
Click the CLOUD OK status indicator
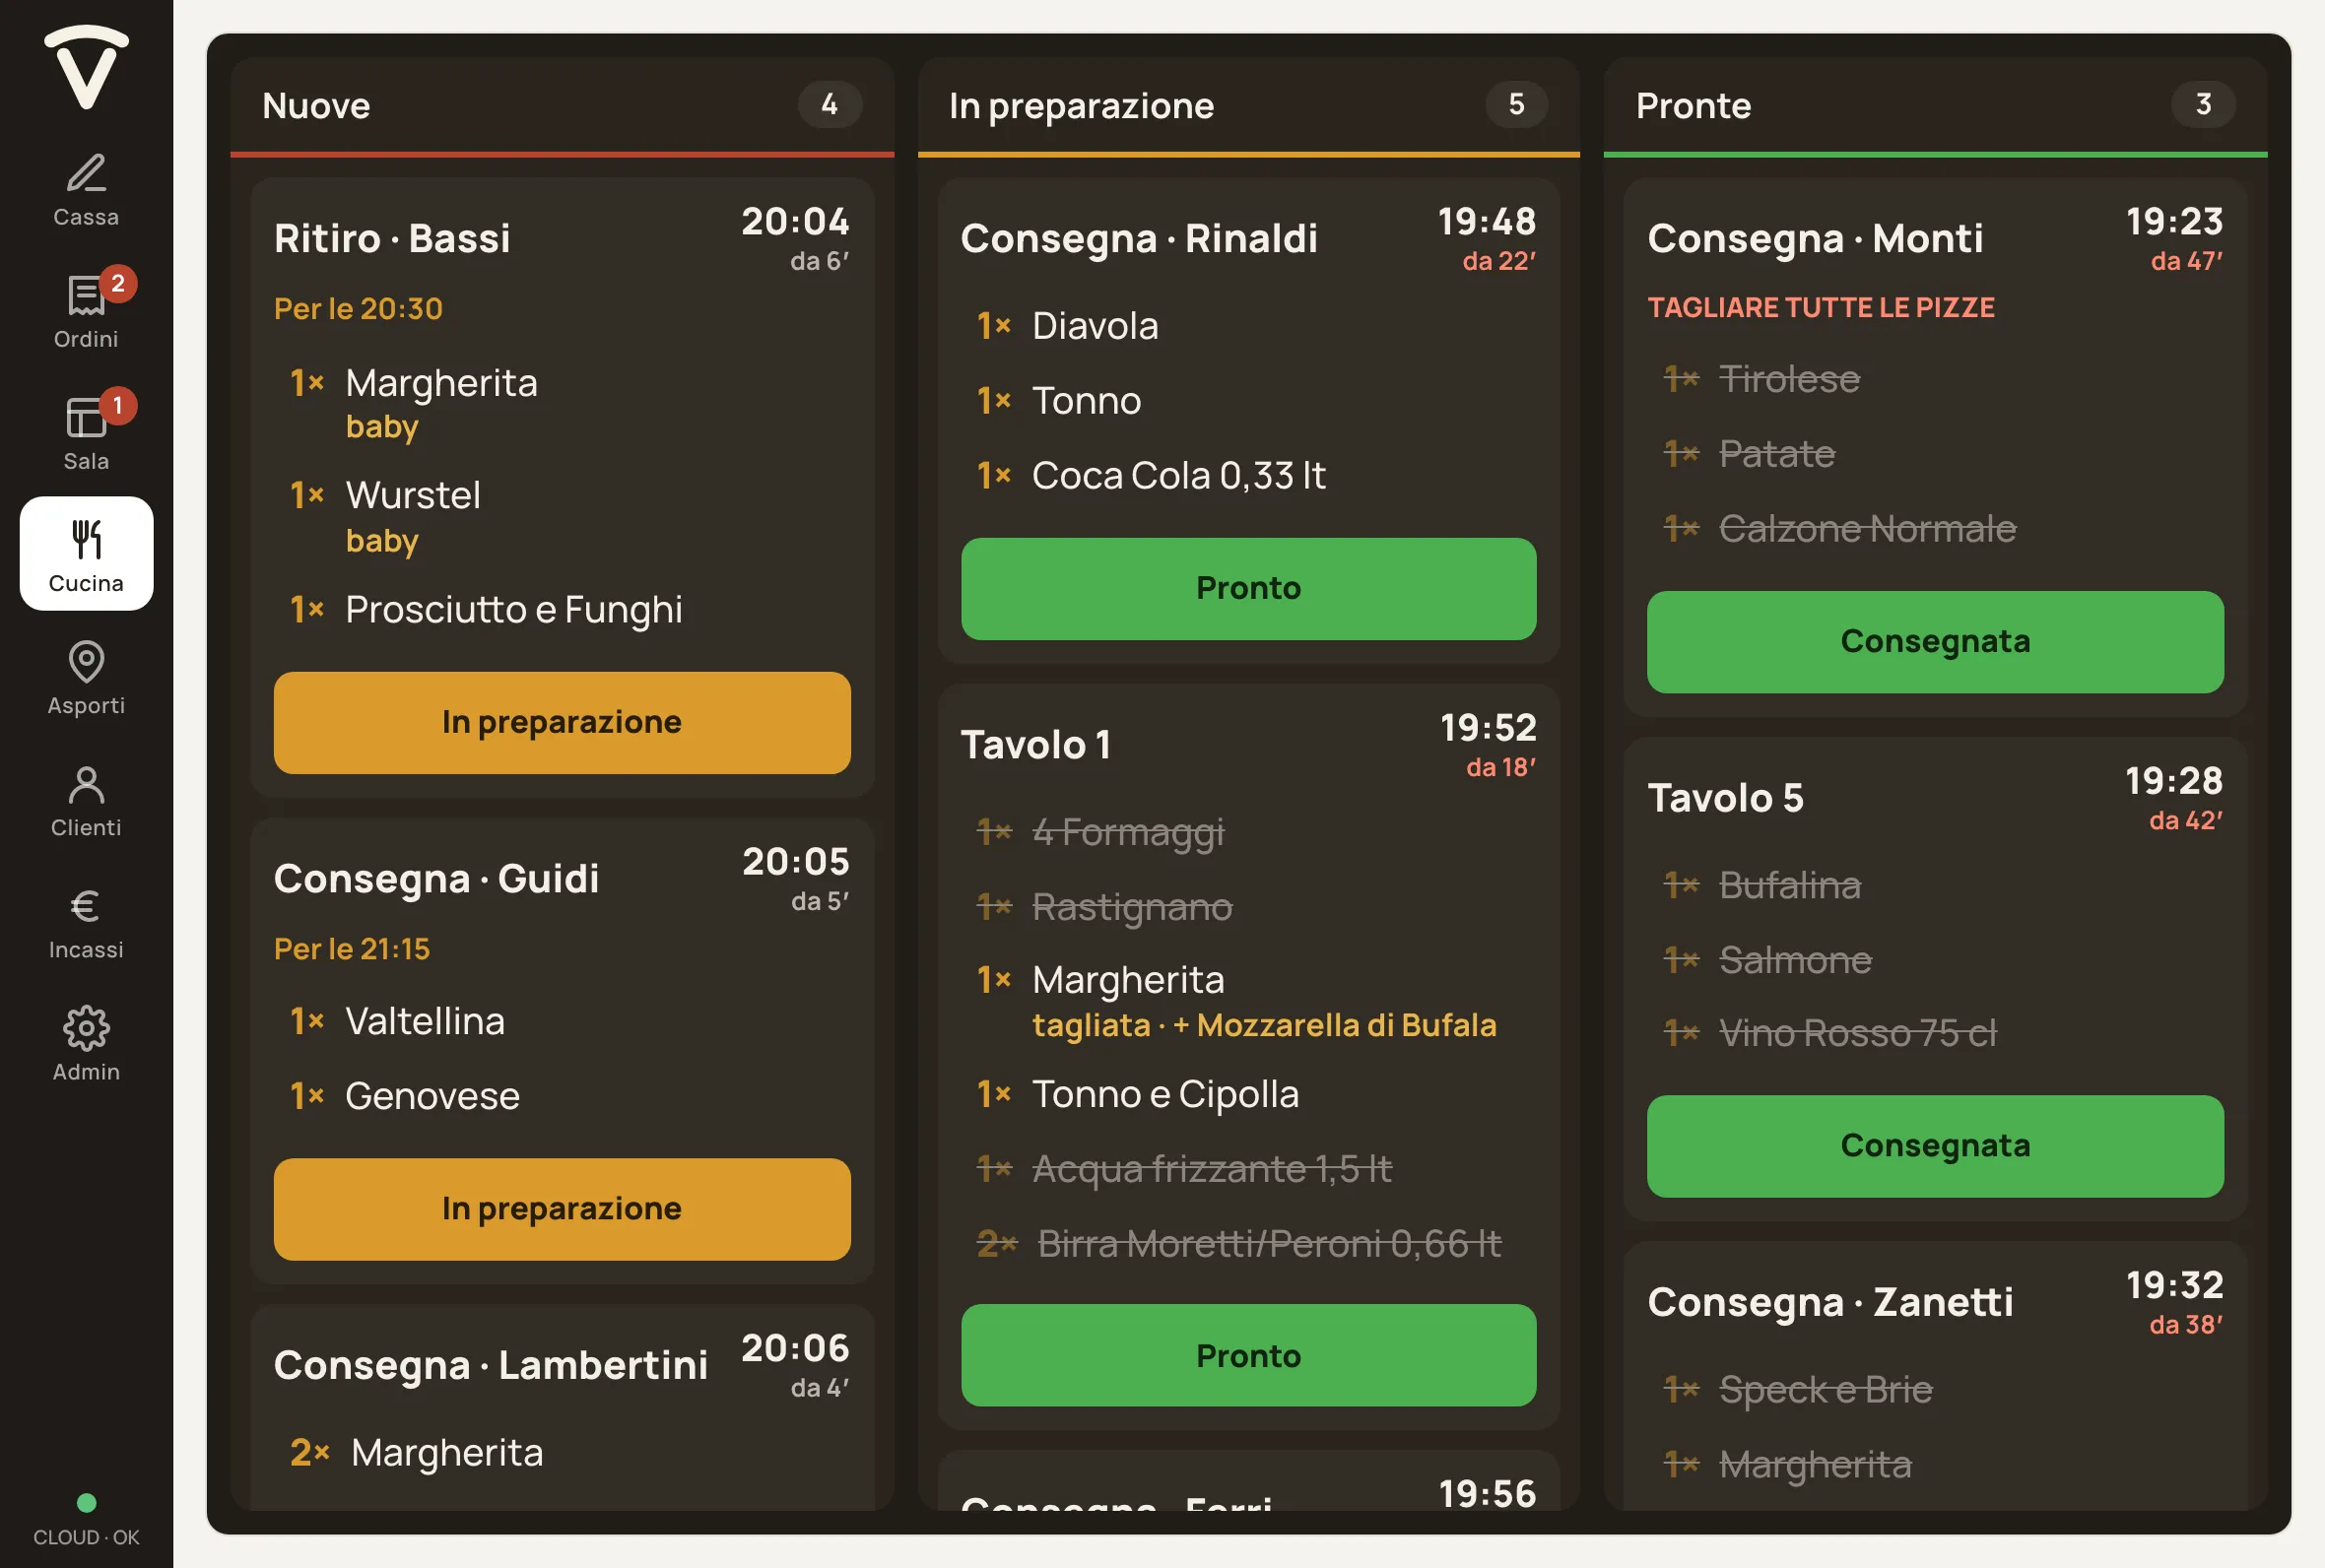coord(86,1520)
